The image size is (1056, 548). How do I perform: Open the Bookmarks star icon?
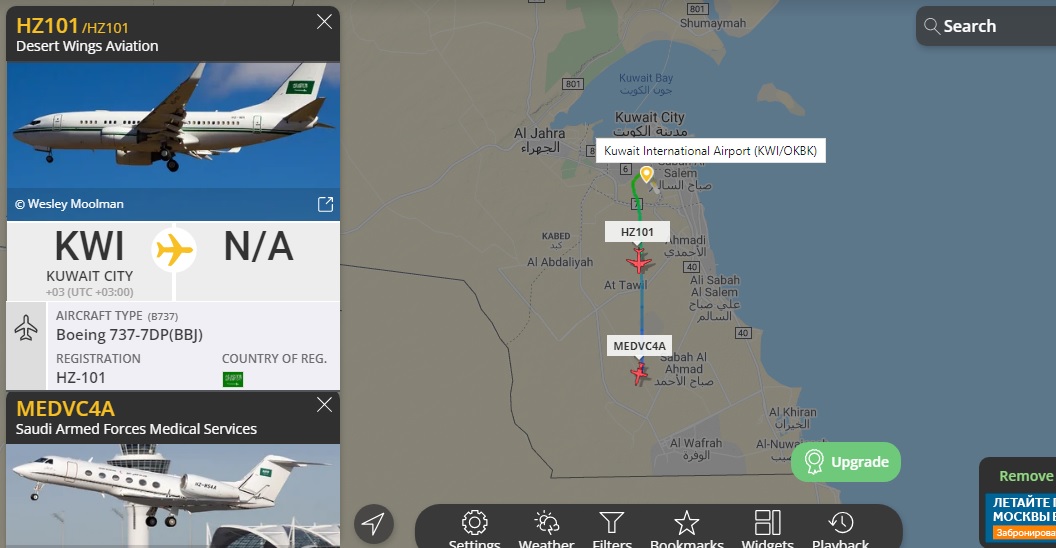point(686,523)
